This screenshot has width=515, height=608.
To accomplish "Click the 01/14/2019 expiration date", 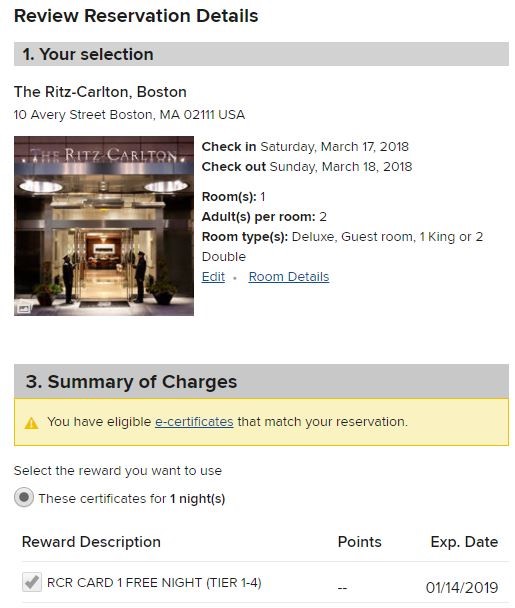I will (x=462, y=587).
